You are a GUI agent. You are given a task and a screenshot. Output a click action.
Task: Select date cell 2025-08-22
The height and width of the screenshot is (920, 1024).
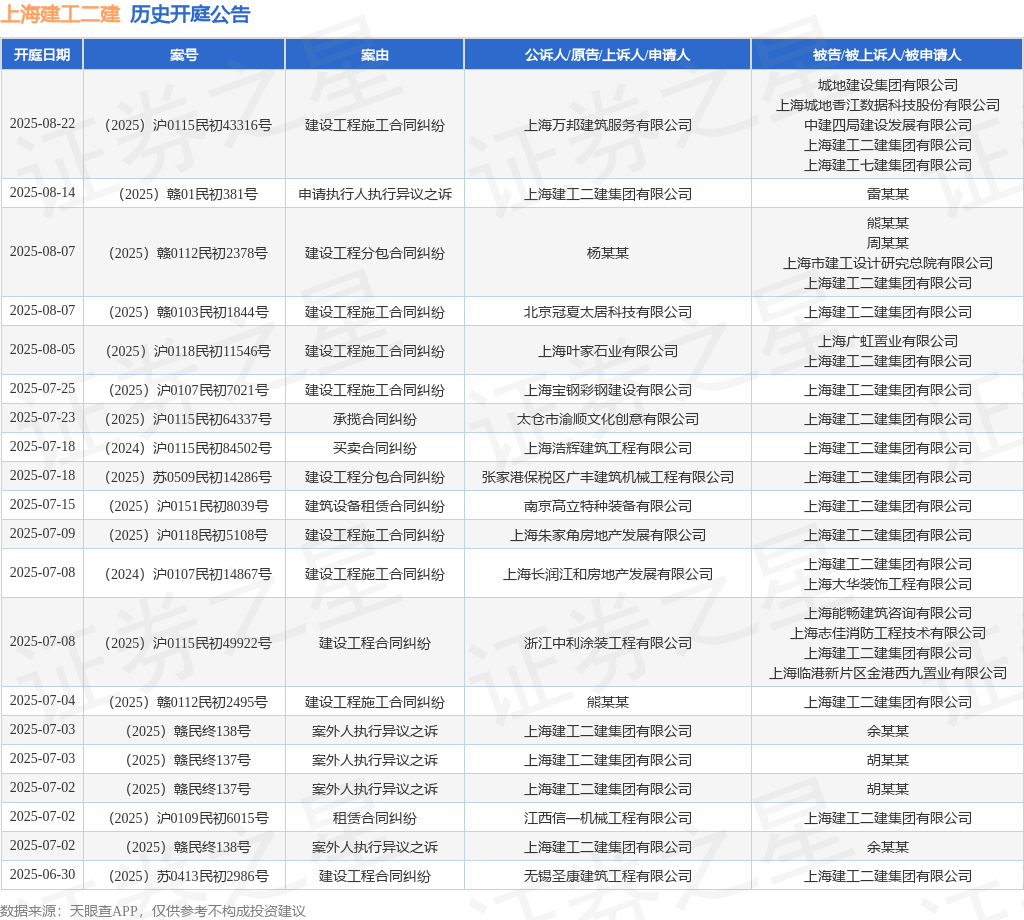(42, 123)
